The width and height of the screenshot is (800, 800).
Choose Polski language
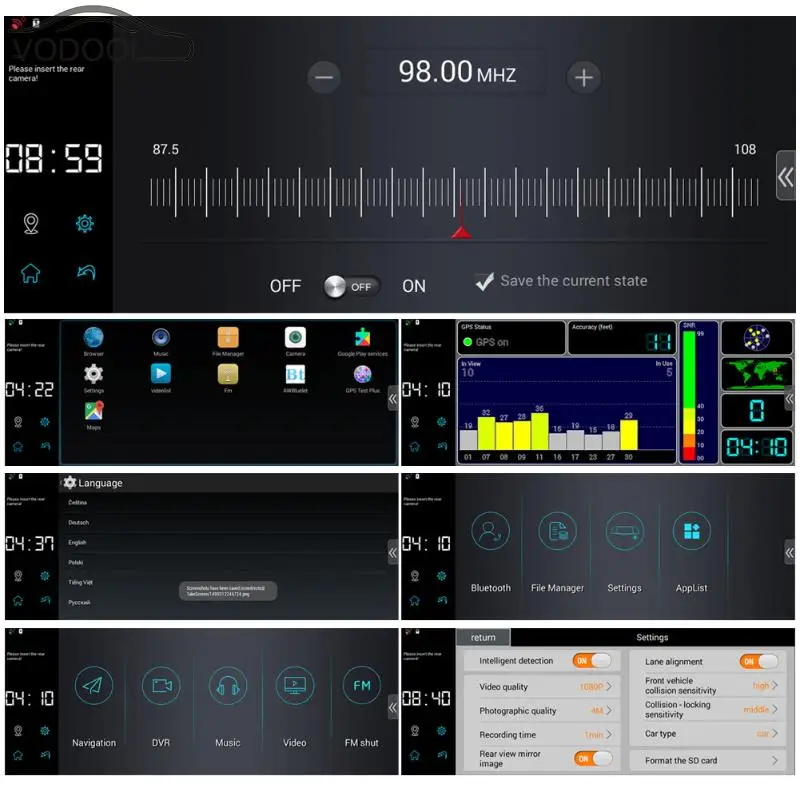pos(228,562)
